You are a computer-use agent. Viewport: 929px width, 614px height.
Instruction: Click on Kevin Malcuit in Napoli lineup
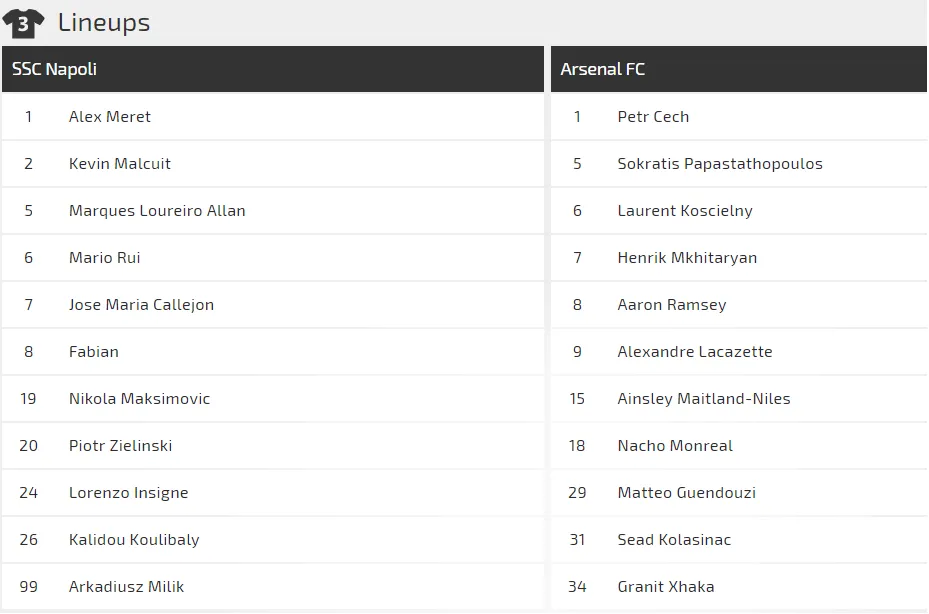tap(120, 164)
